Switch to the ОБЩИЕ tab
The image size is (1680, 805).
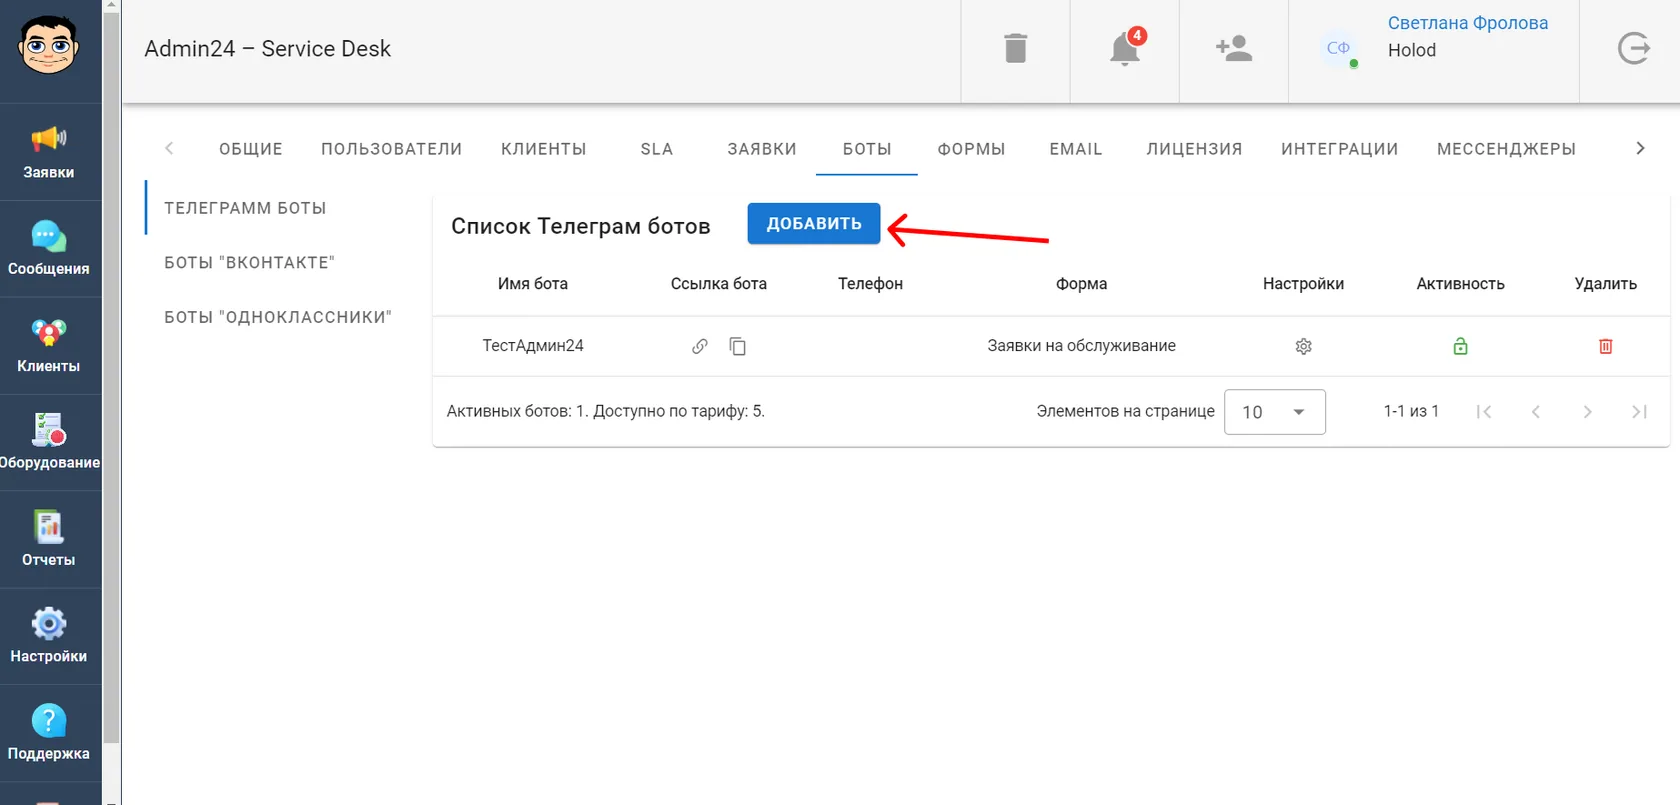point(251,149)
